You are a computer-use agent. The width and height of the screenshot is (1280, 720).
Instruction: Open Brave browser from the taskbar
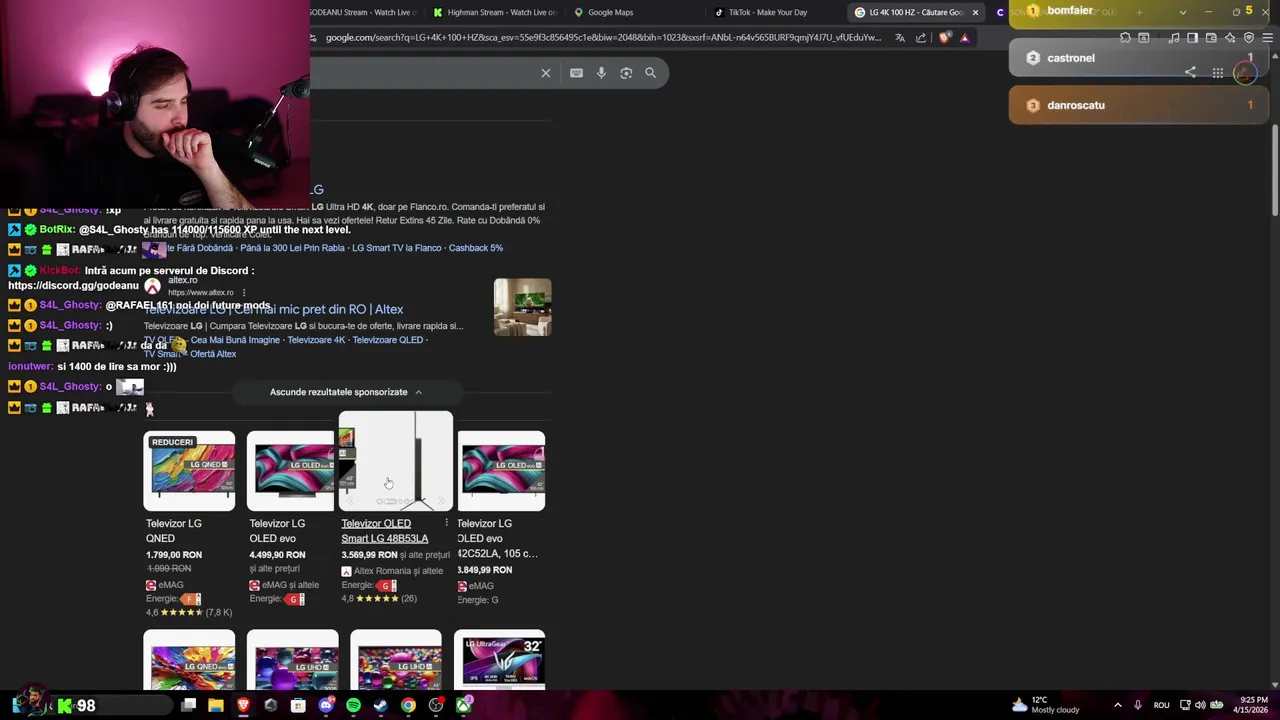(243, 705)
